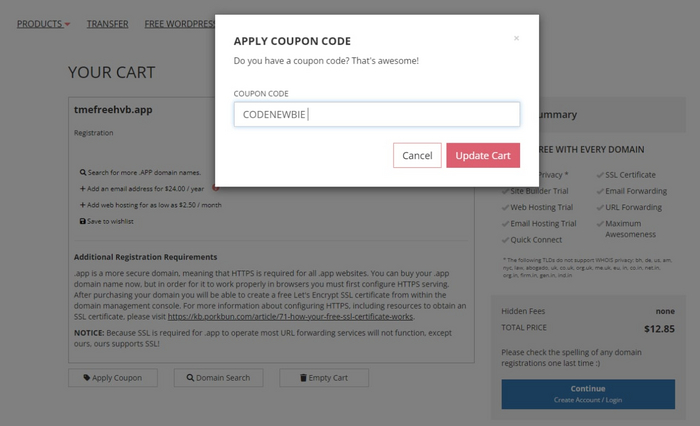Close the coupon dialog with the X

[x=516, y=38]
